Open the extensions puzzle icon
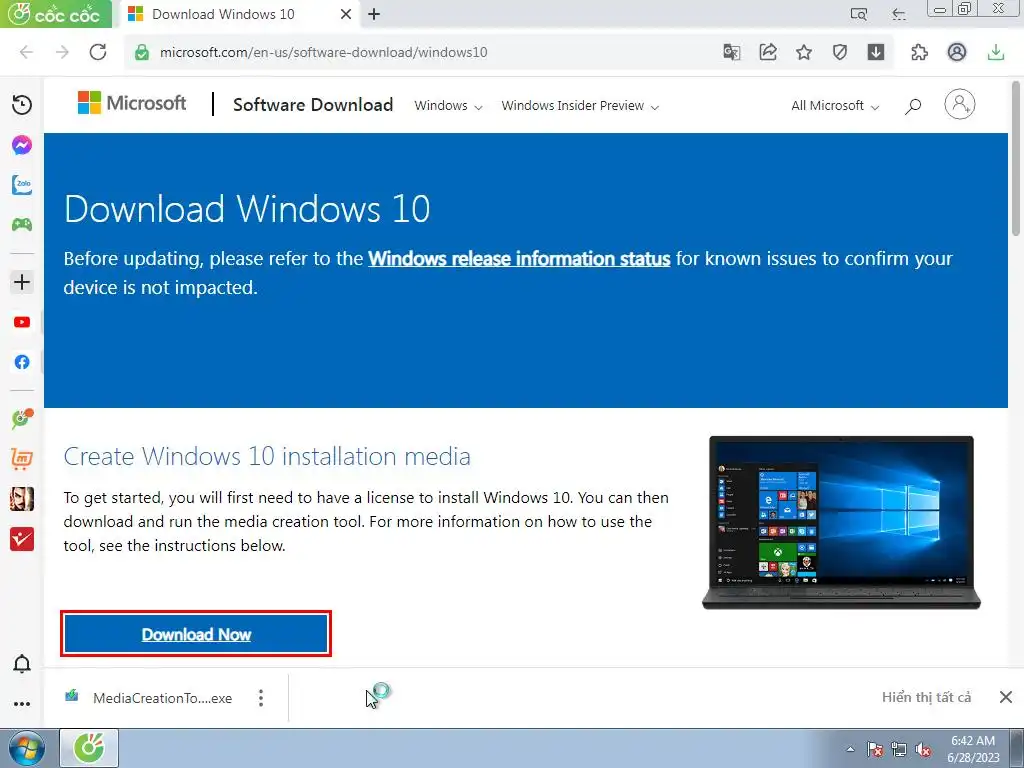Image resolution: width=1024 pixels, height=768 pixels. pyautogui.click(x=920, y=52)
